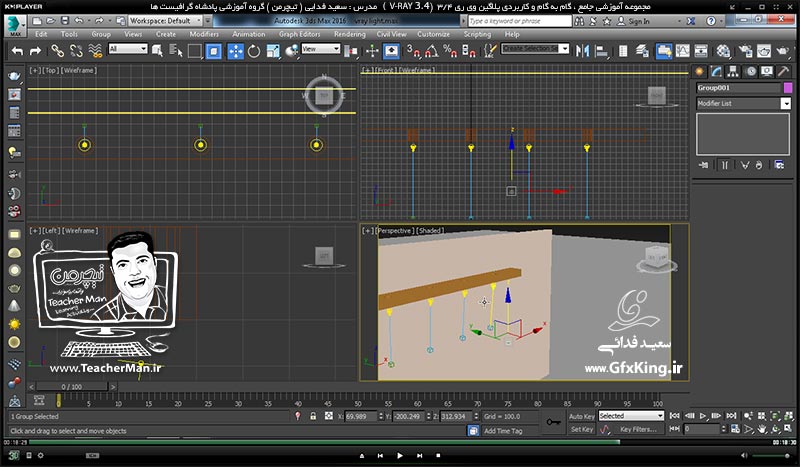Toggle the Selection Lock padlock
The height and width of the screenshot is (467, 800).
(x=313, y=416)
